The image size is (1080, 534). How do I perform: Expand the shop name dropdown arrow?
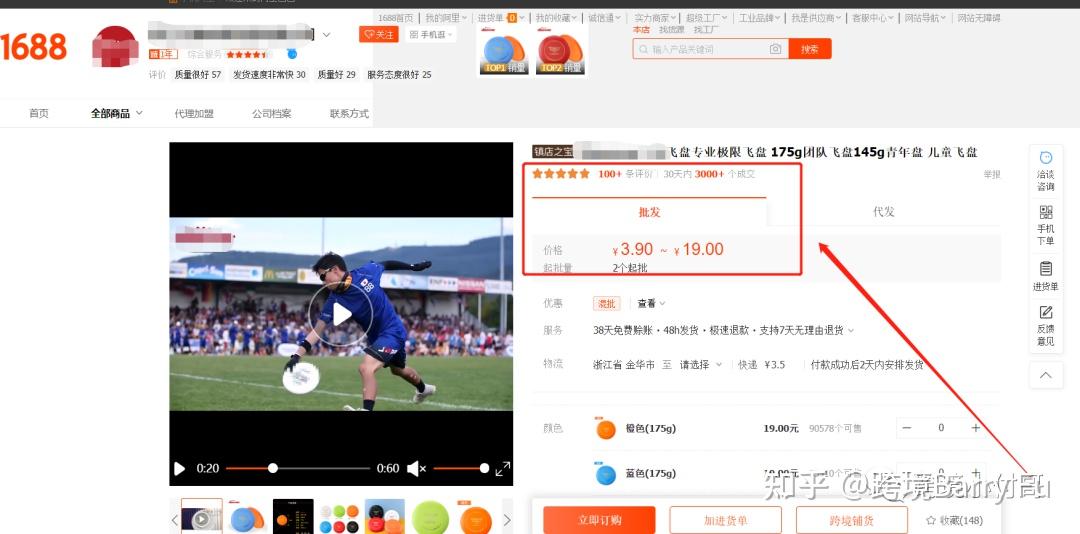[x=326, y=34]
